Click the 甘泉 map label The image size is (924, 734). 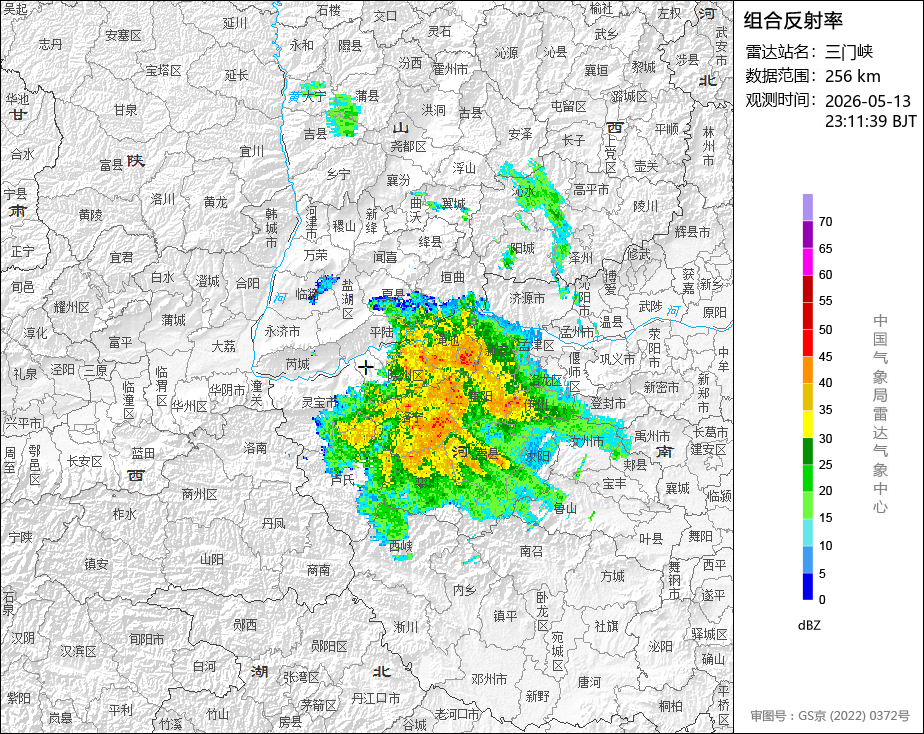[126, 110]
